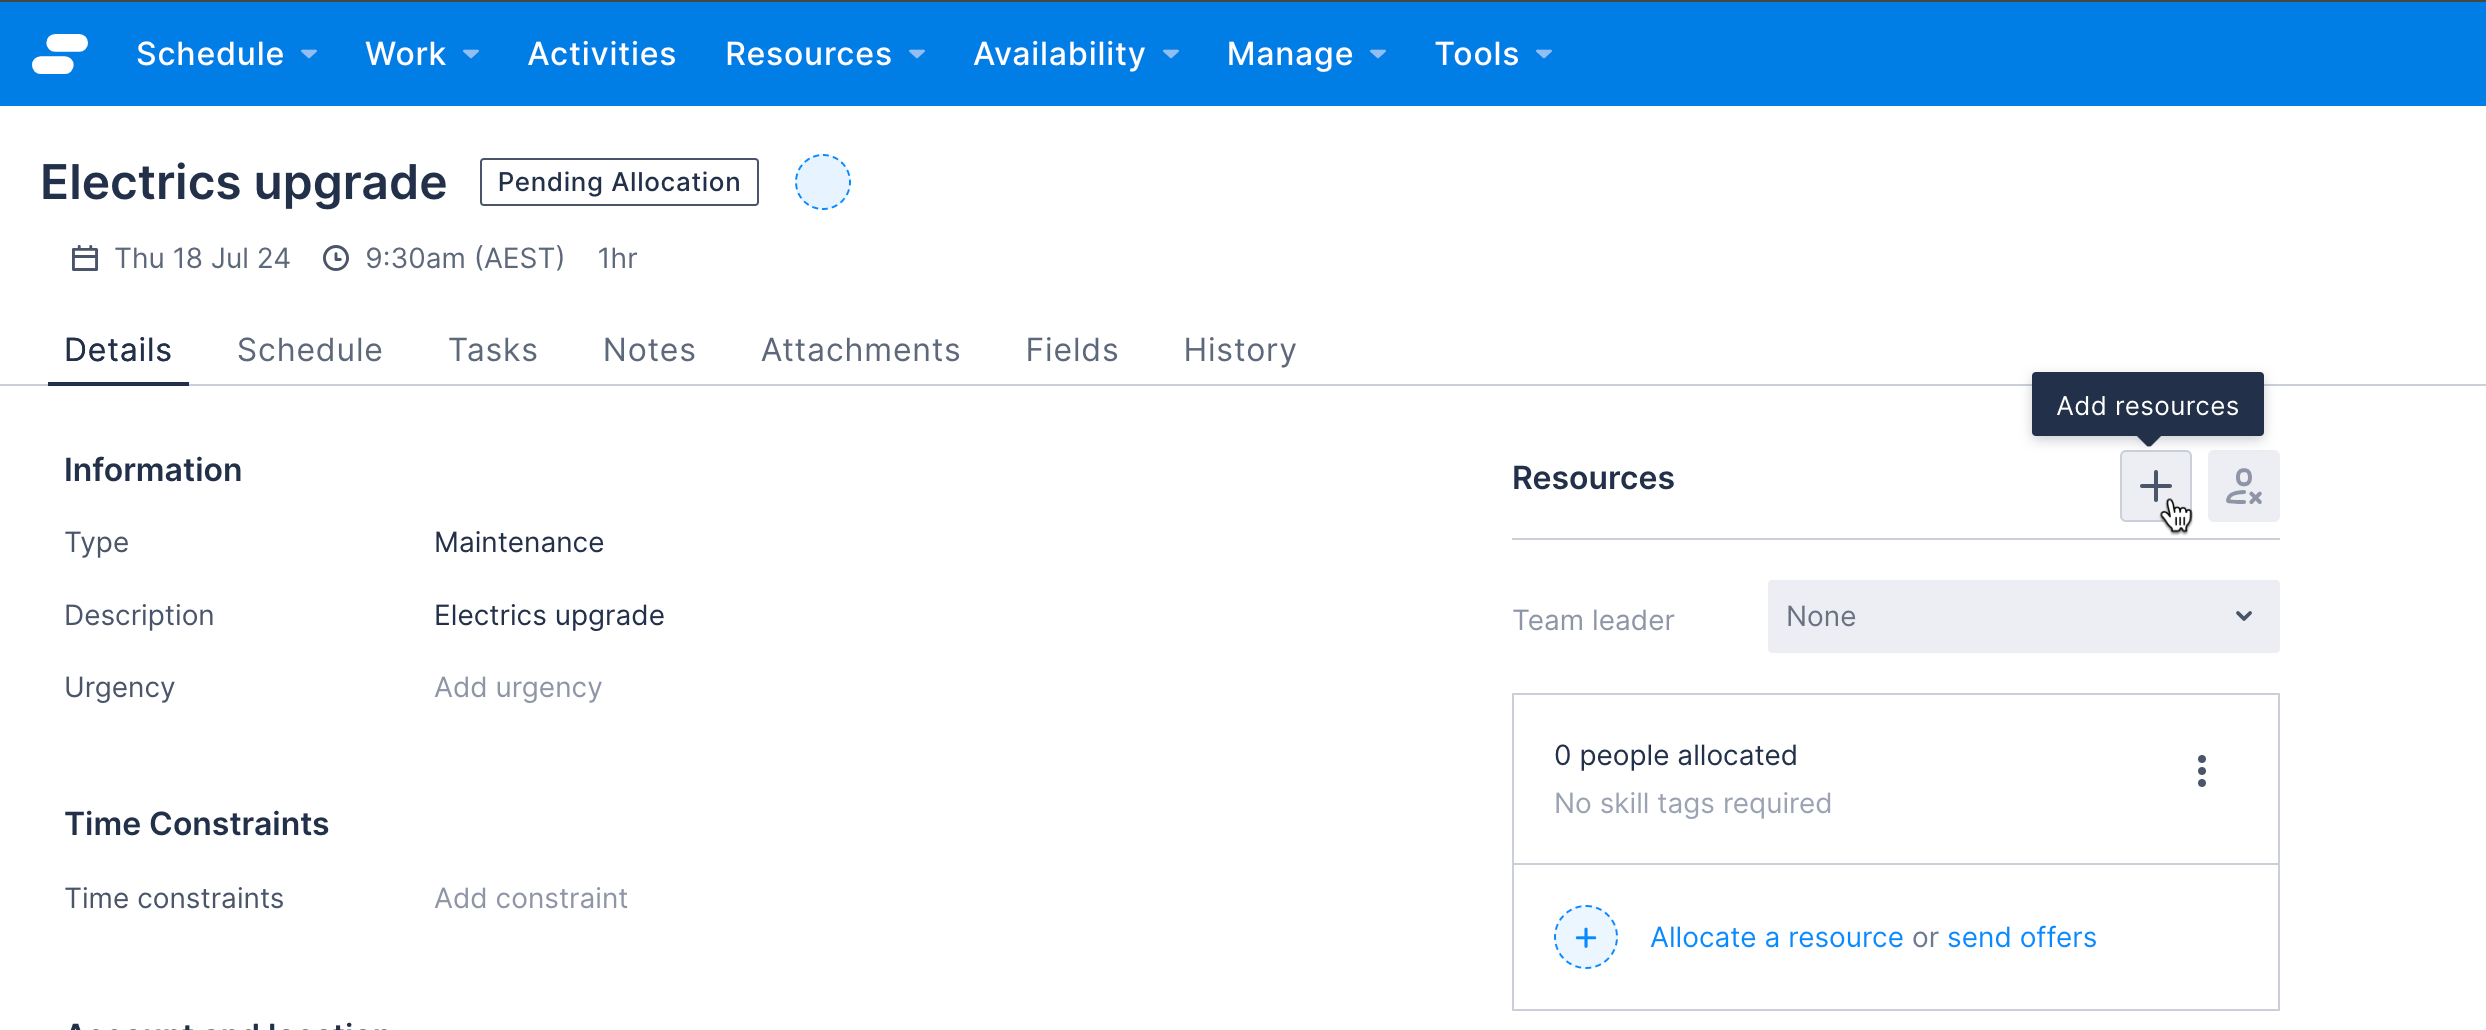This screenshot has width=2486, height=1030.
Task: Open the kebab menu on the allocation card
Action: coord(2201,771)
